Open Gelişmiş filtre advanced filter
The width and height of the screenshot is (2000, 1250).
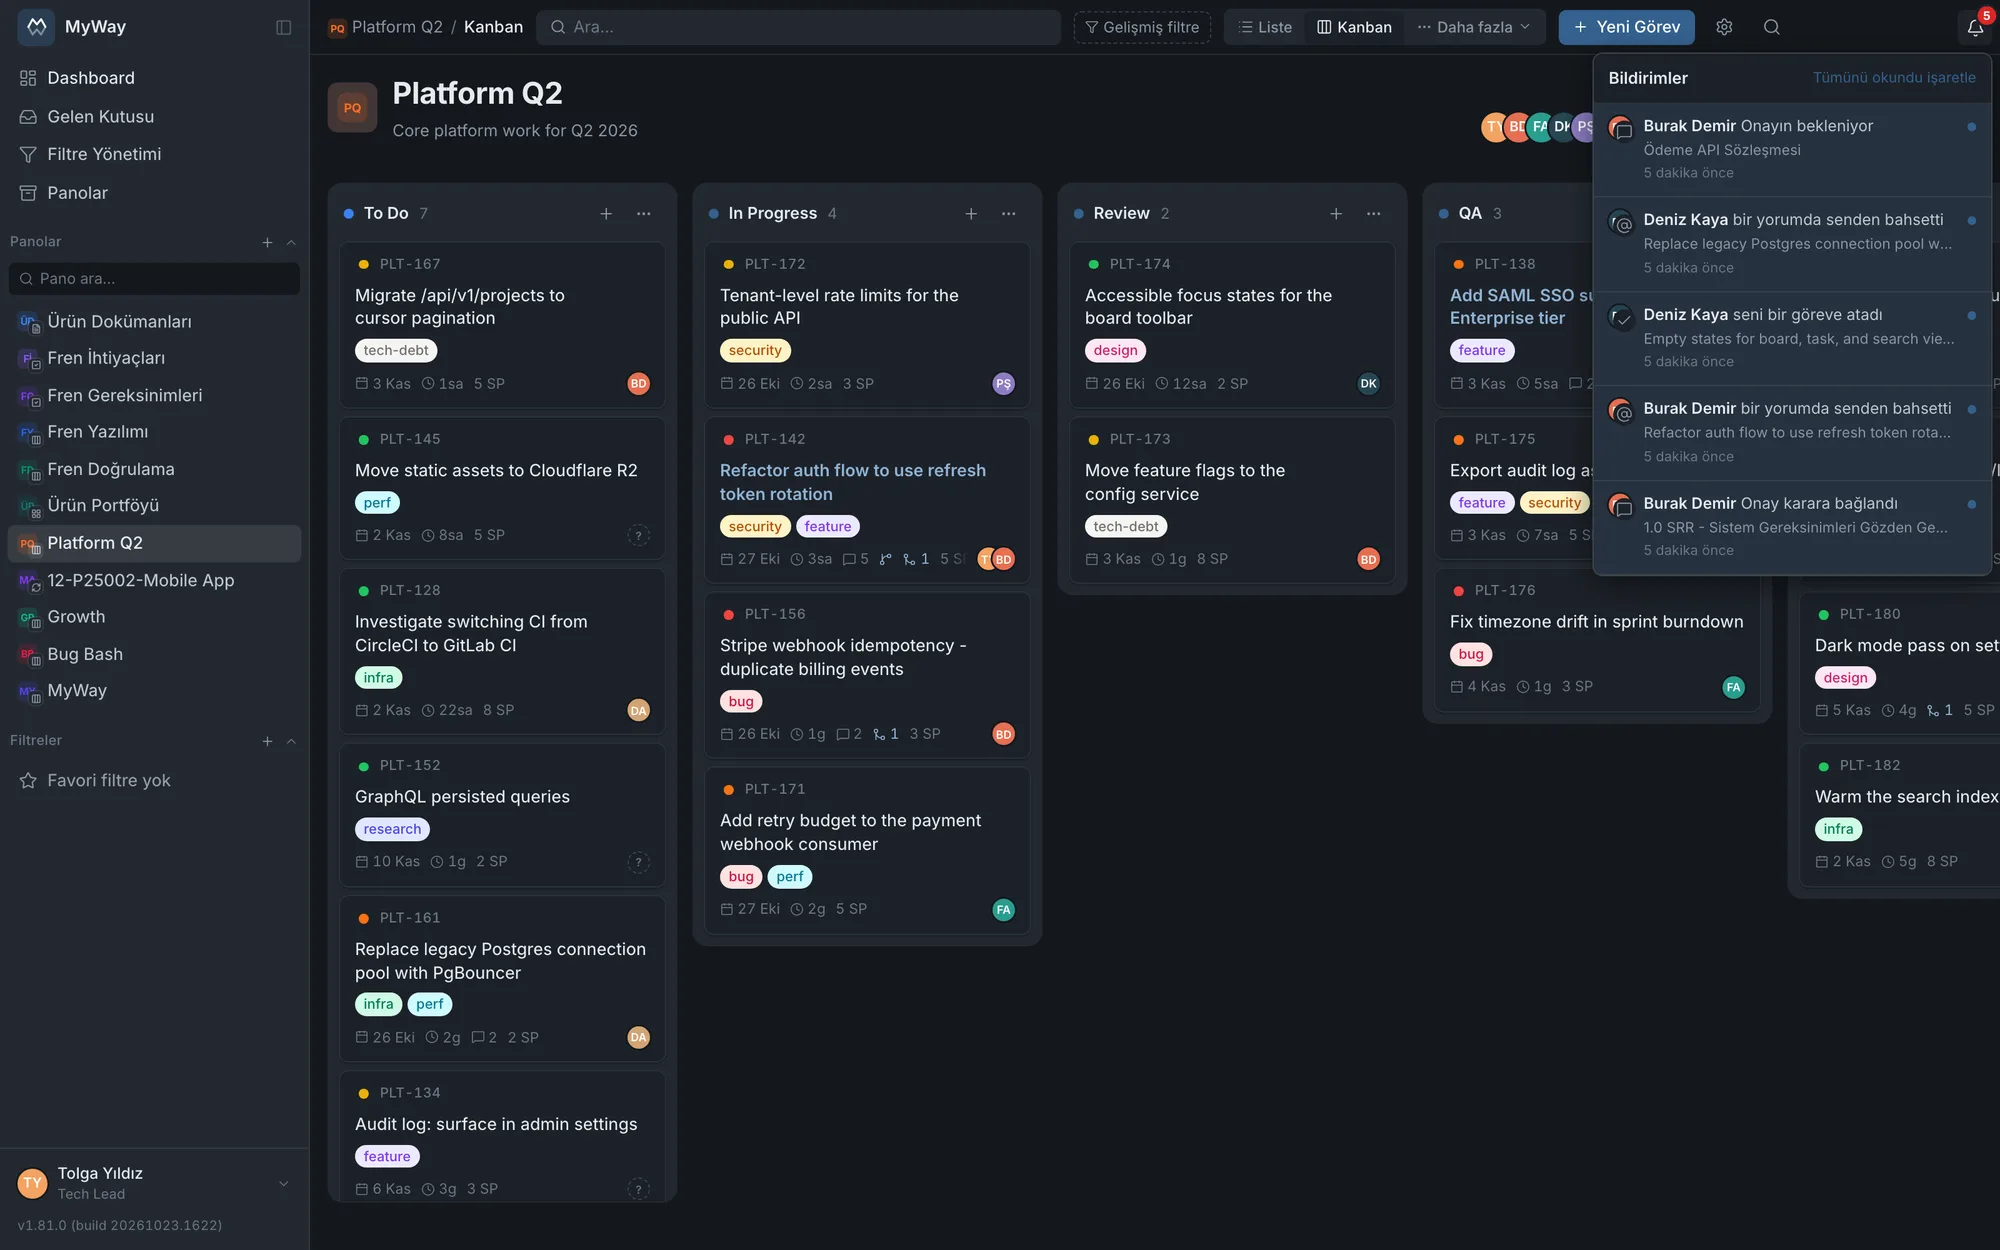1142,27
